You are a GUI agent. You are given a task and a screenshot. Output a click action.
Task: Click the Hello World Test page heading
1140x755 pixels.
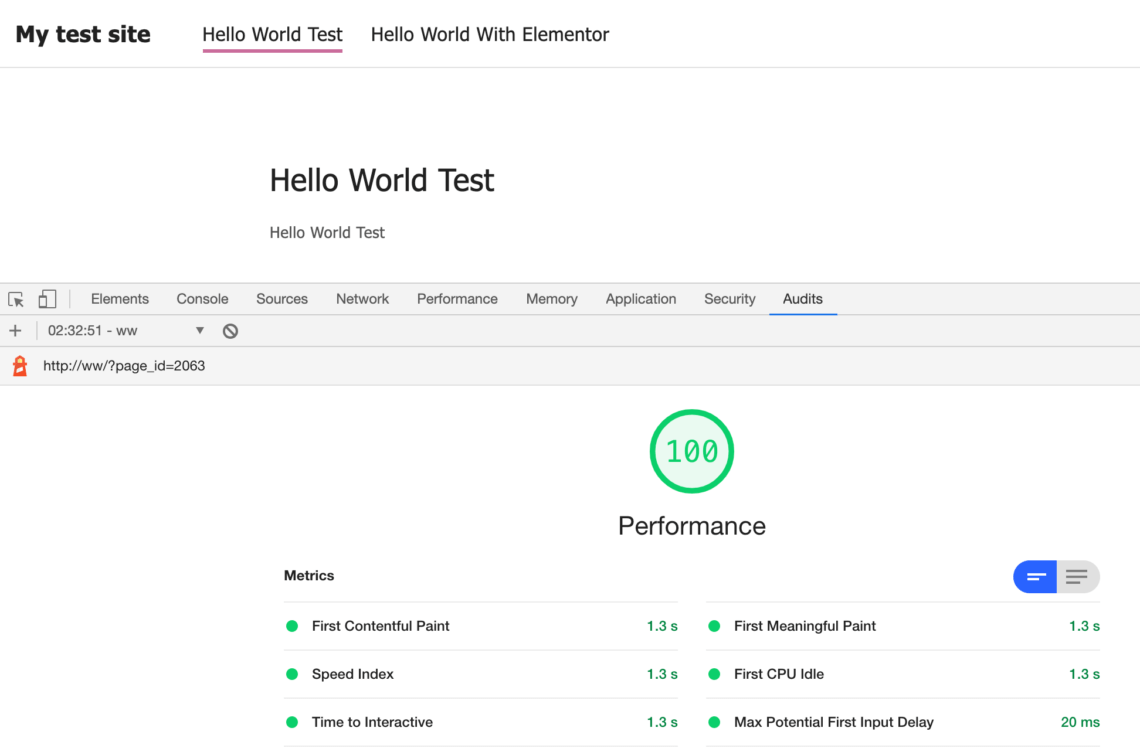click(x=382, y=180)
